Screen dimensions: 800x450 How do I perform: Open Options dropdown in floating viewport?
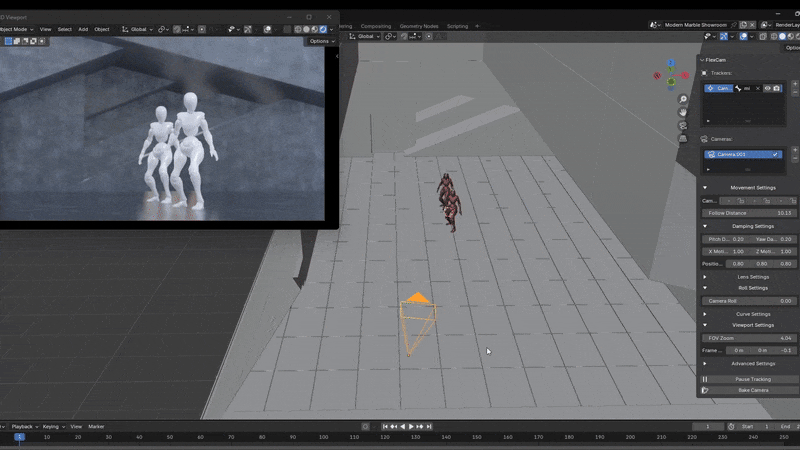tap(322, 41)
